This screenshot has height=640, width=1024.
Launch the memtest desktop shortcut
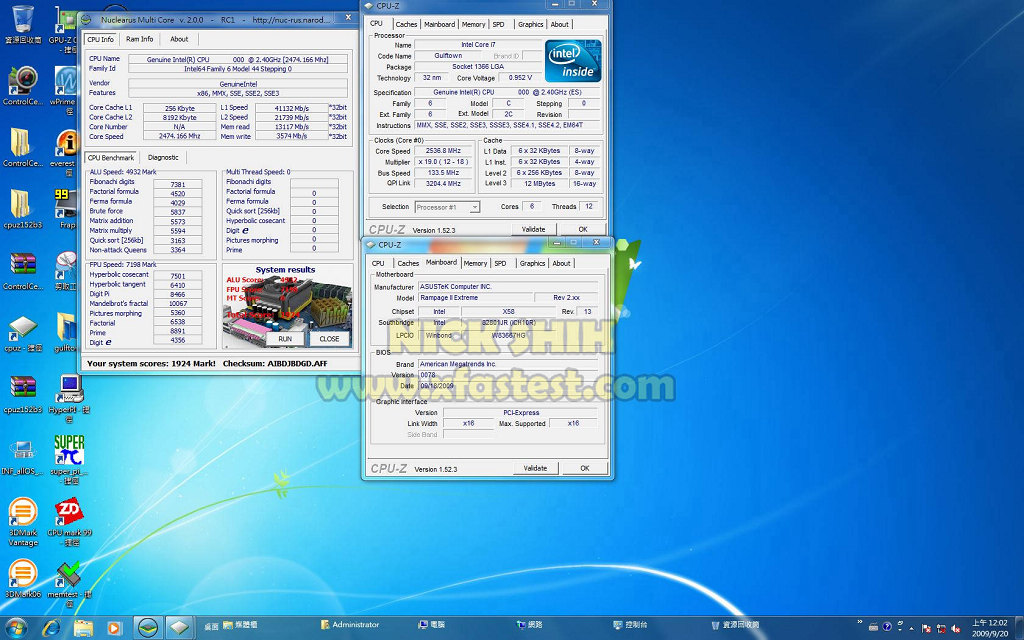[x=68, y=576]
